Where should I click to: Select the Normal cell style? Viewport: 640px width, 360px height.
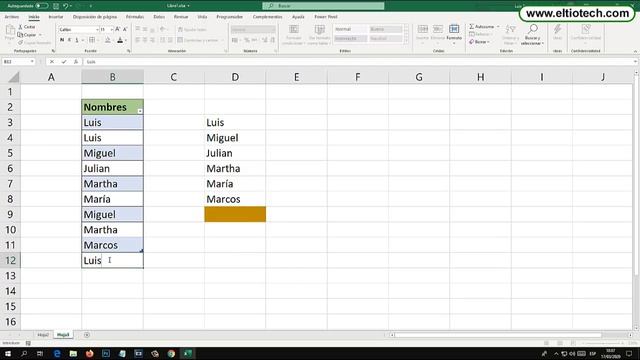coord(350,29)
